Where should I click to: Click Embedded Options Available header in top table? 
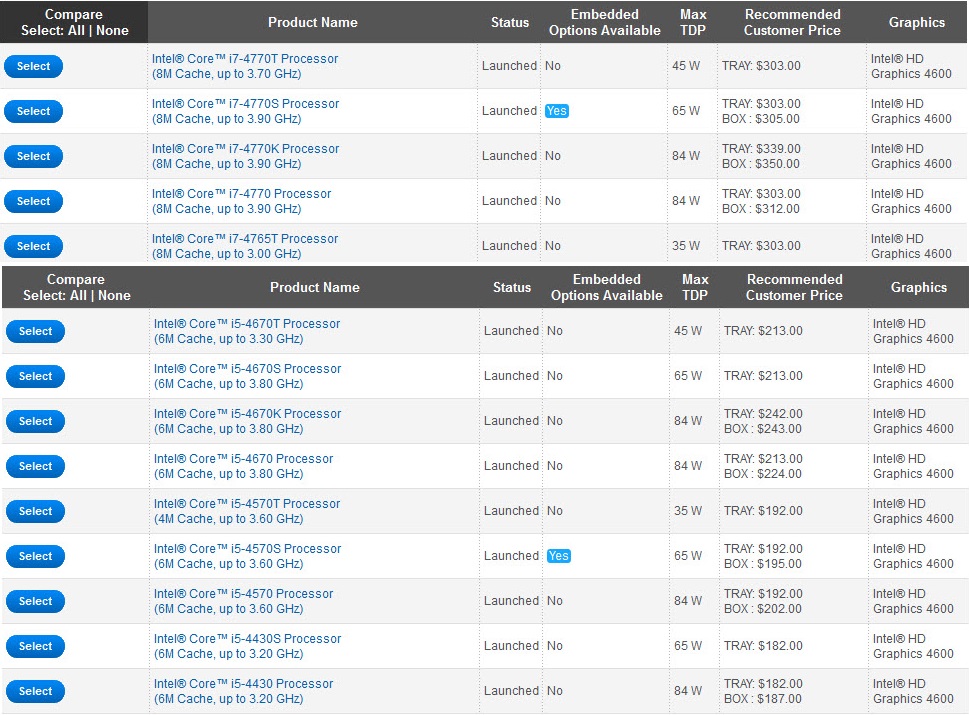click(604, 22)
